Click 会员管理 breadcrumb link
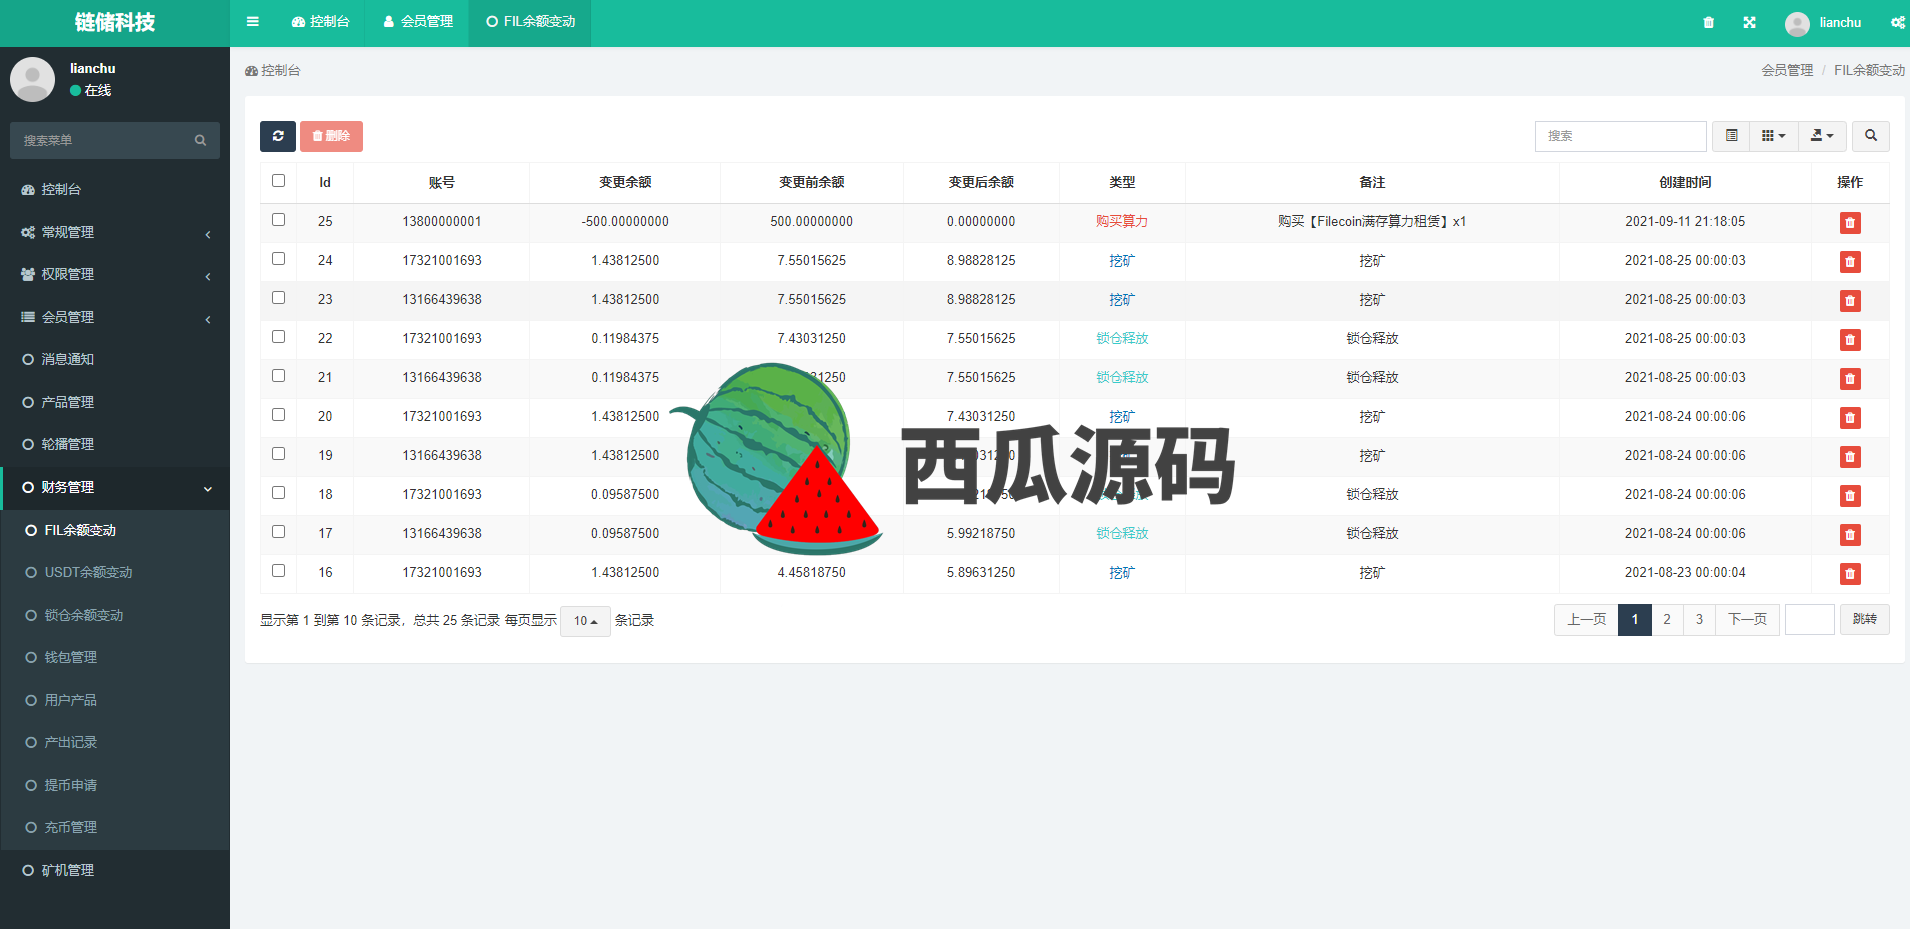This screenshot has width=1910, height=929. coord(1787,70)
